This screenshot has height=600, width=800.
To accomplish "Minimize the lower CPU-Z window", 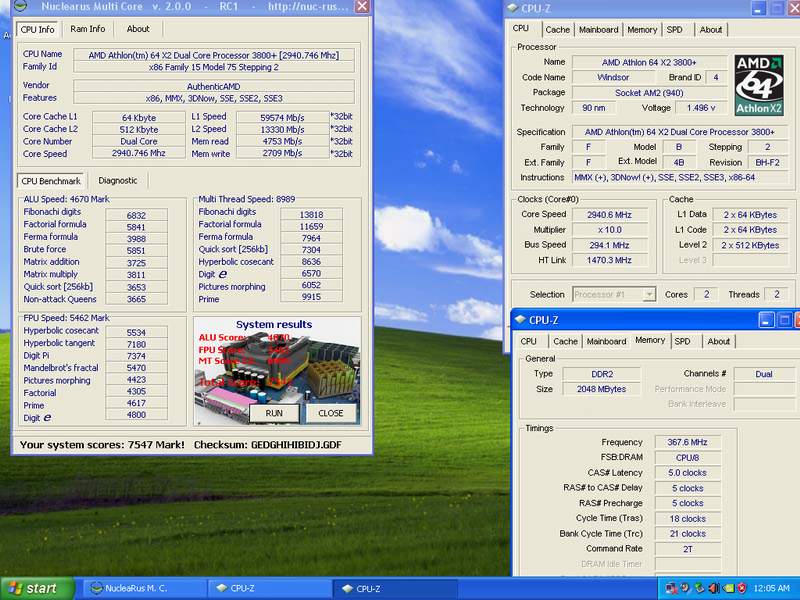I will [x=766, y=320].
